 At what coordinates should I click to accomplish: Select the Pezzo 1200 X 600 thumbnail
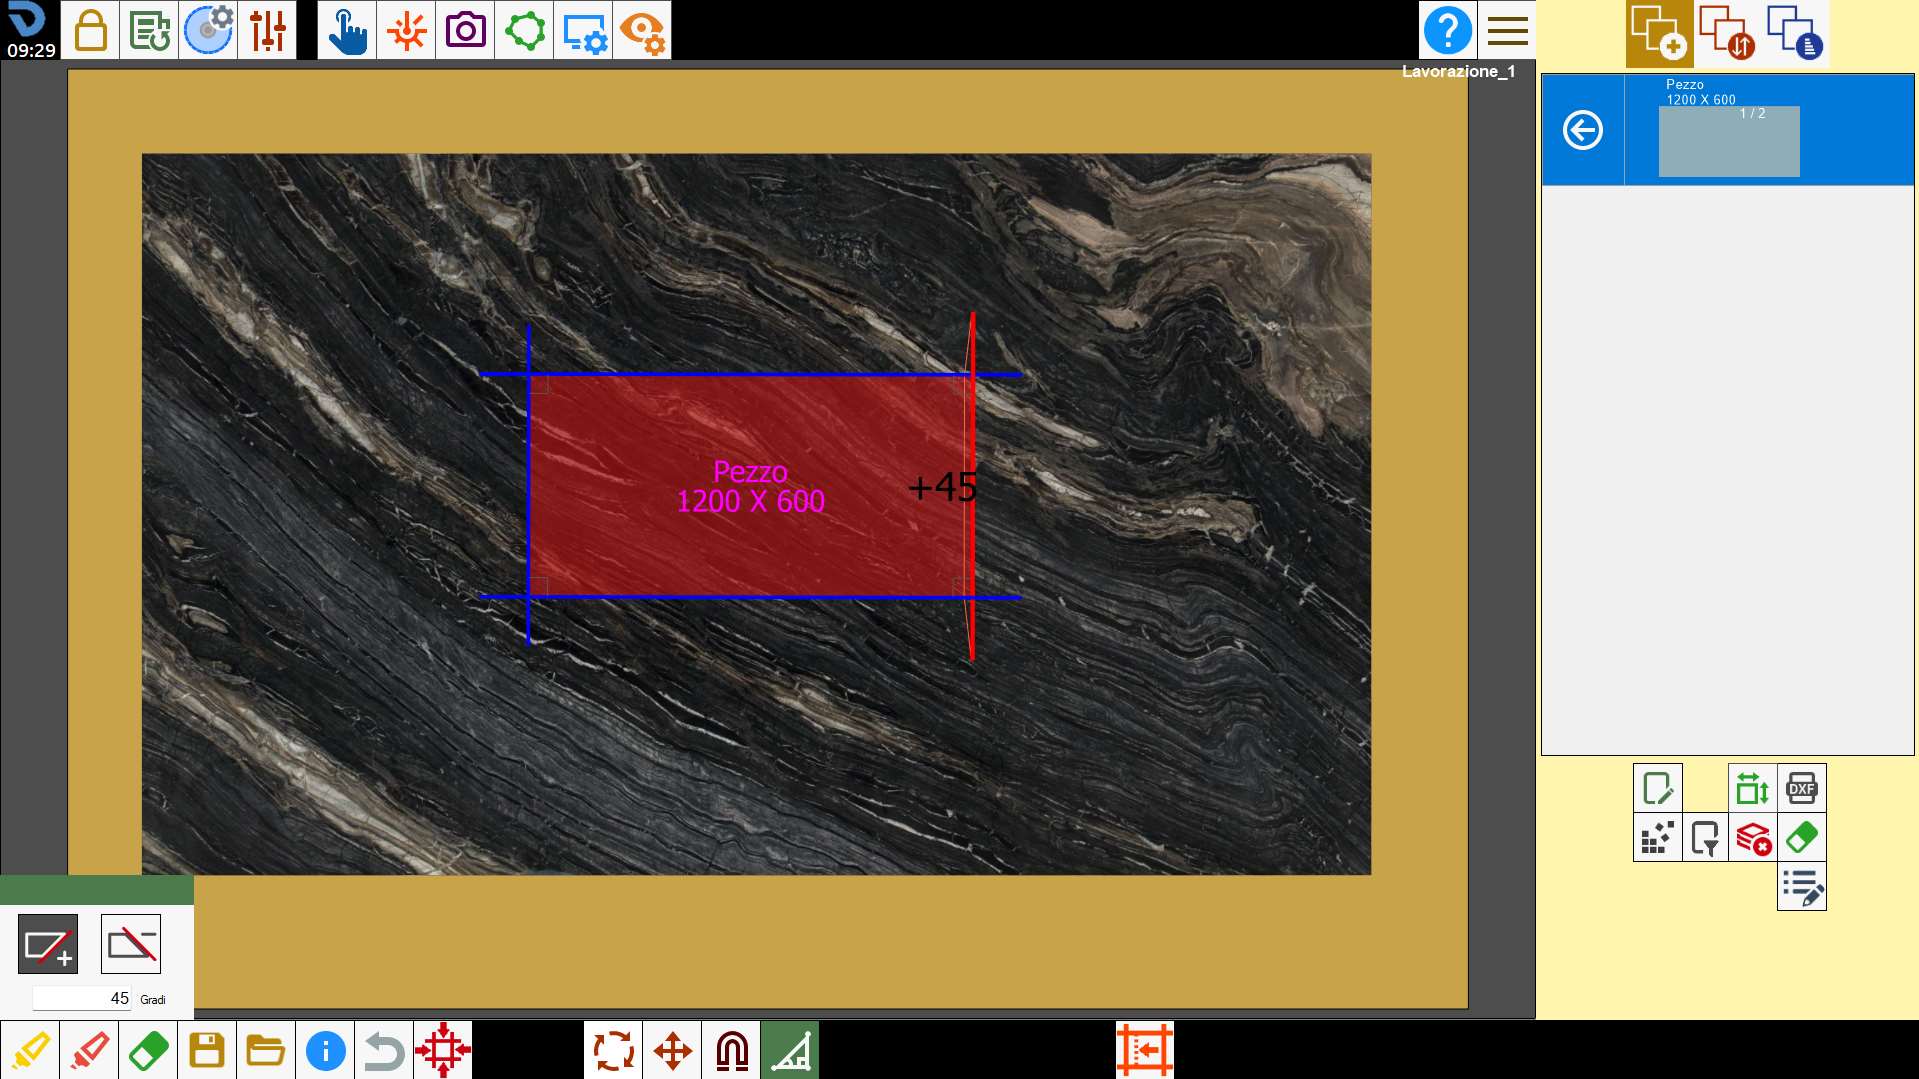click(1729, 141)
